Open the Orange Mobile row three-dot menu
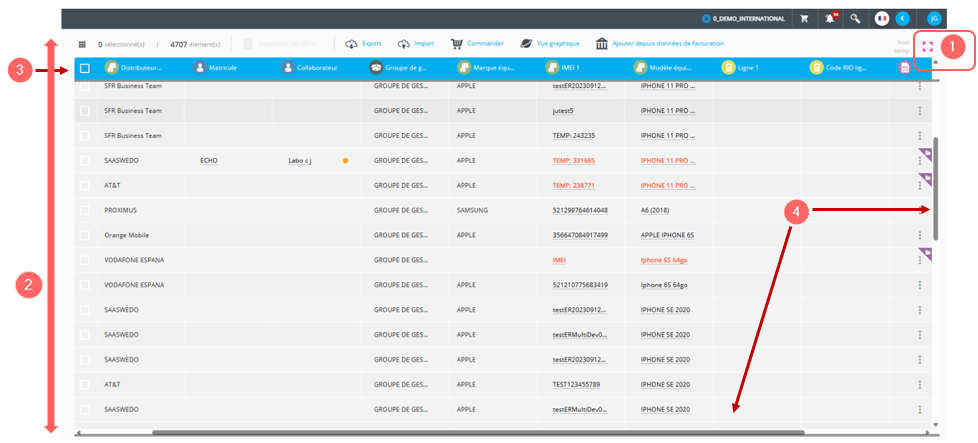Image resolution: width=978 pixels, height=443 pixels. [919, 235]
